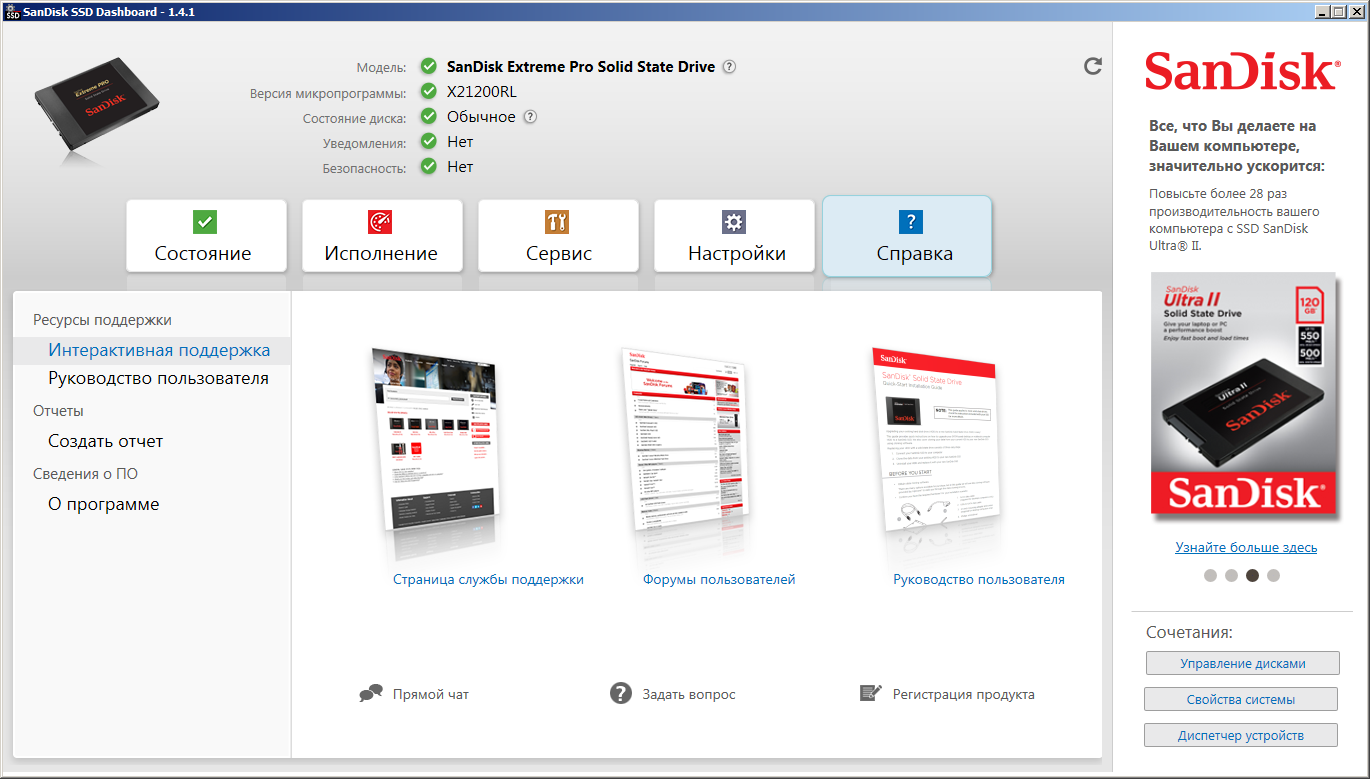Open the Страница службы поддержки link
This screenshot has width=1370, height=779.
488,579
